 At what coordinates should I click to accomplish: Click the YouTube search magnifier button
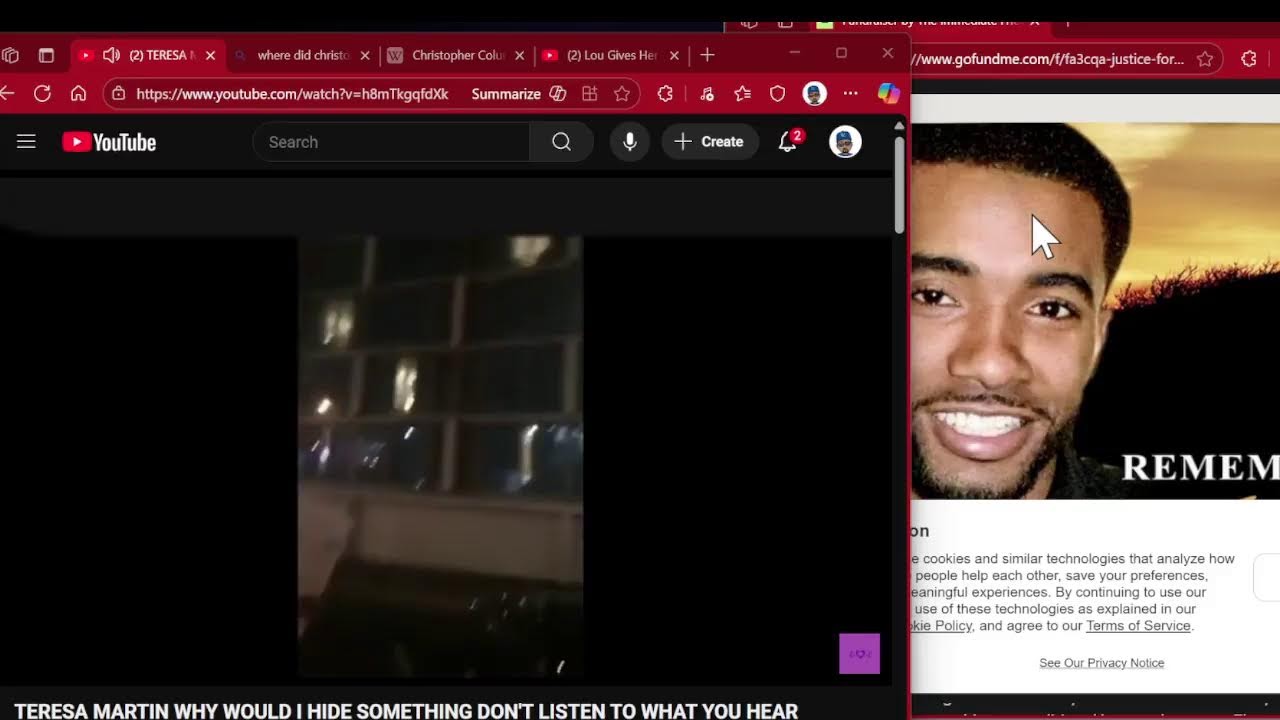pyautogui.click(x=561, y=142)
